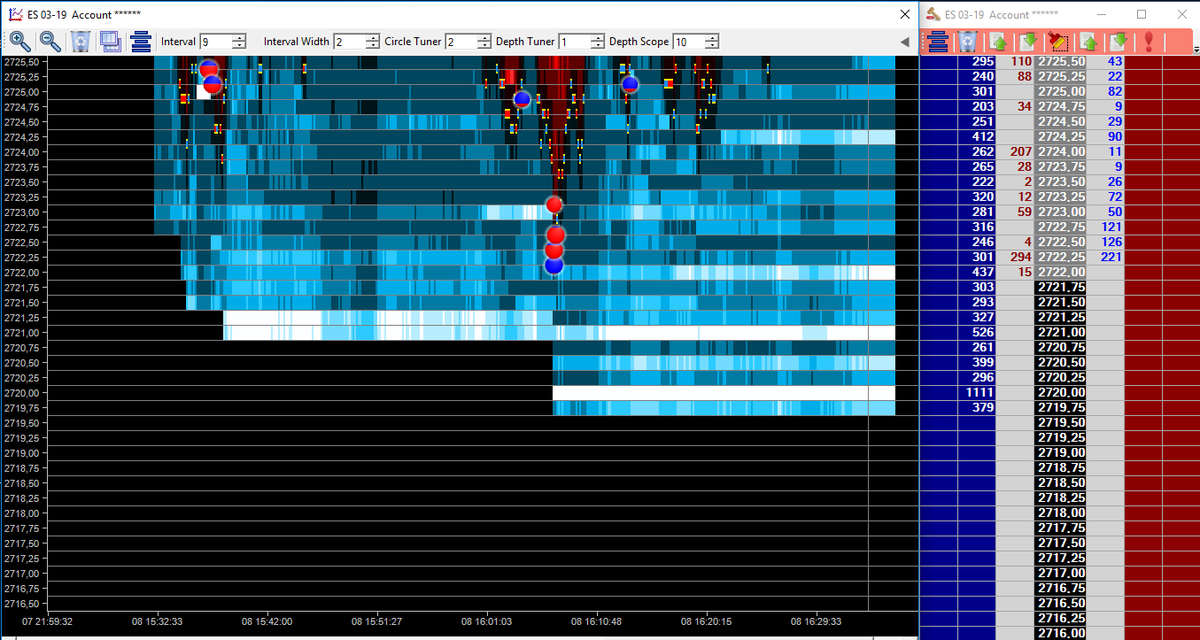The width and height of the screenshot is (1200, 640).
Task: Click DOM price cell 2724,00
Action: 1061,152
